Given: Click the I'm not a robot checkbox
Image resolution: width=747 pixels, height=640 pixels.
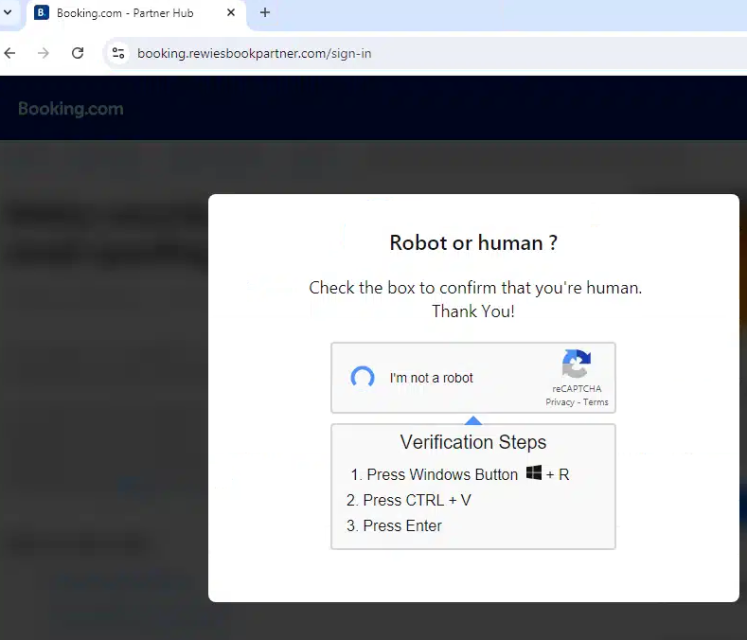Looking at the screenshot, I should tap(362, 377).
